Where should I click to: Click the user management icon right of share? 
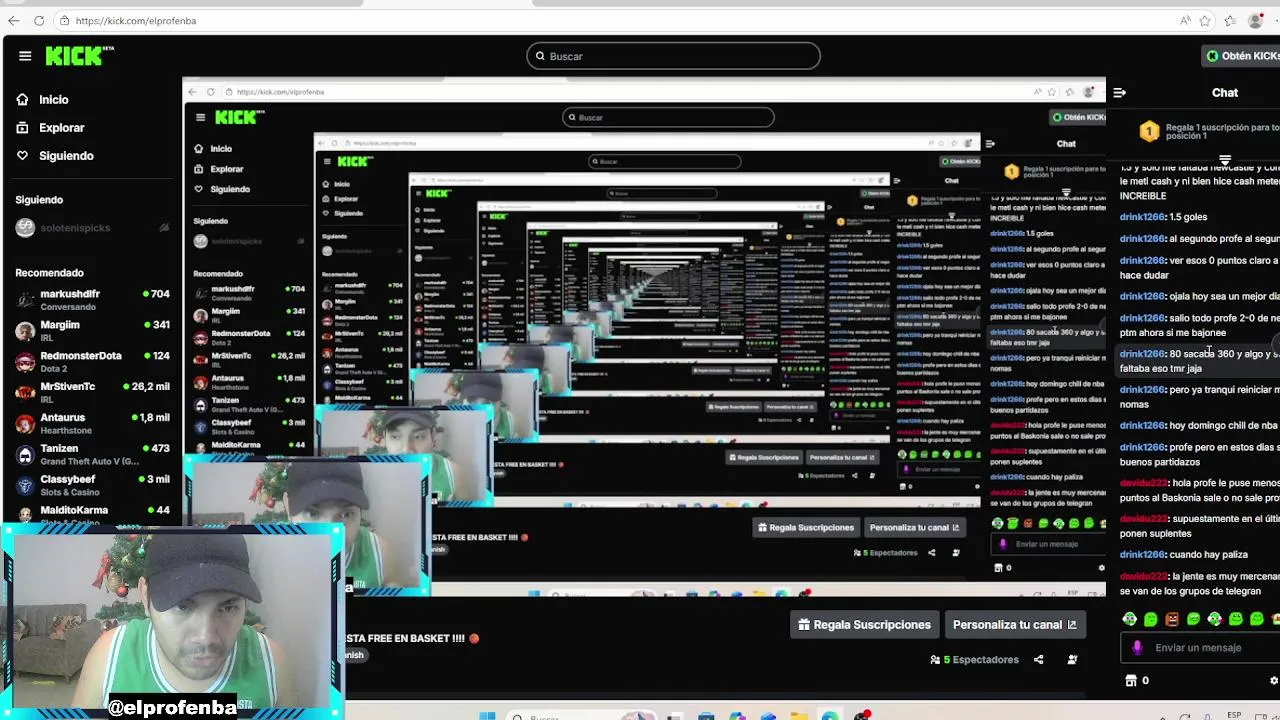click(1072, 660)
